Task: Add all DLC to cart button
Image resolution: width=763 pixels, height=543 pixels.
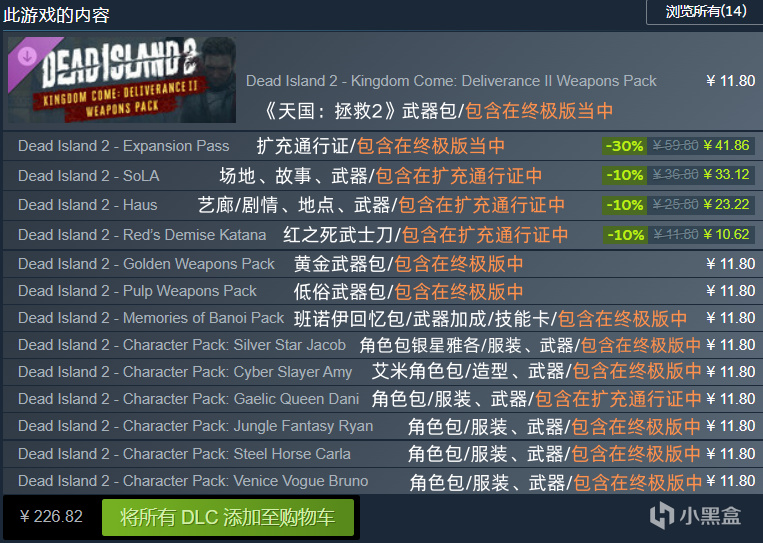Action: click(x=228, y=517)
